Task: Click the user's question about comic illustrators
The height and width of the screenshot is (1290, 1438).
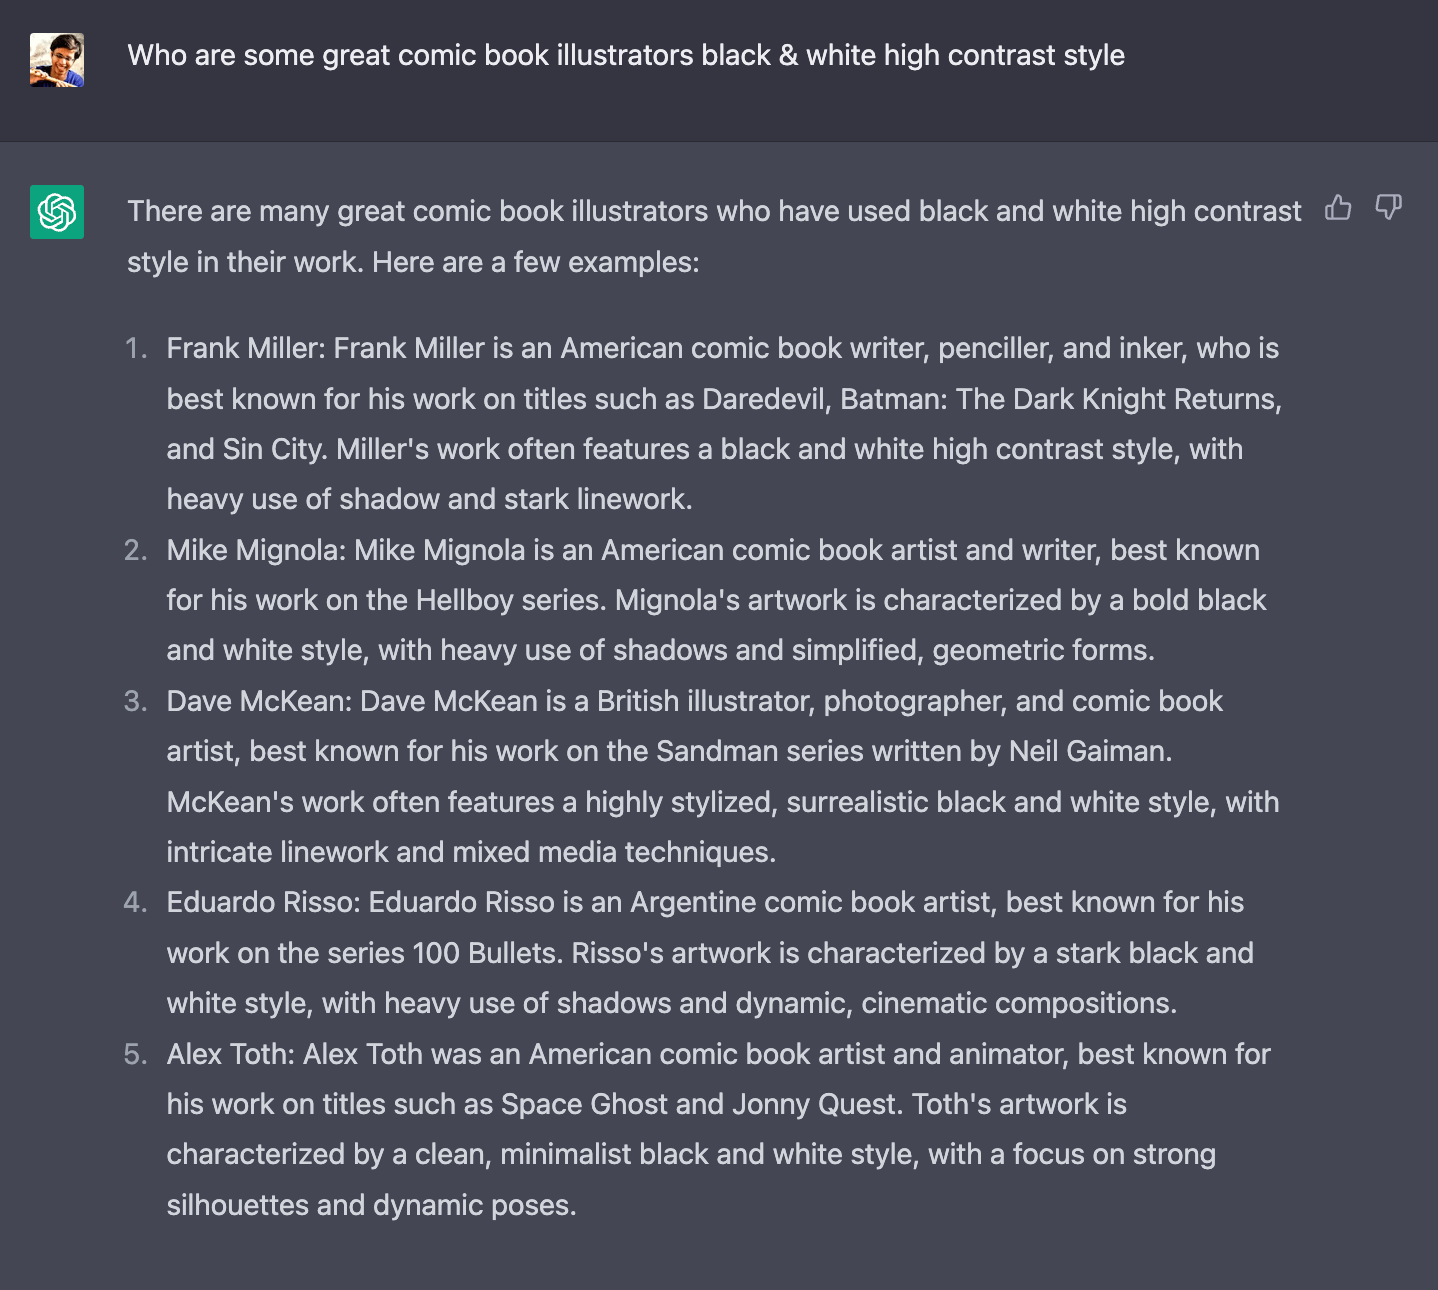Action: click(626, 55)
